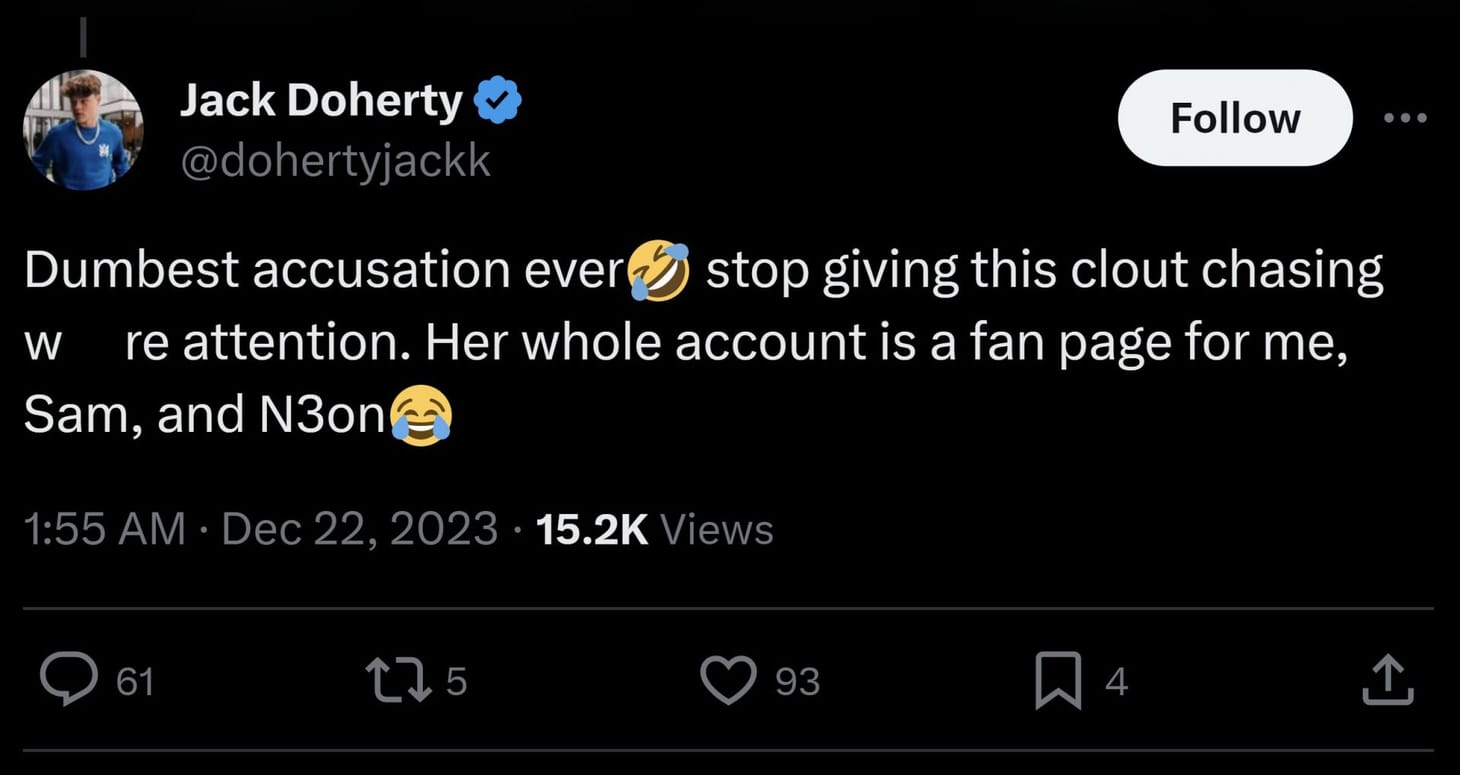Open the three-dot more options menu
Screen dimensions: 1460x775
pyautogui.click(x=1407, y=118)
